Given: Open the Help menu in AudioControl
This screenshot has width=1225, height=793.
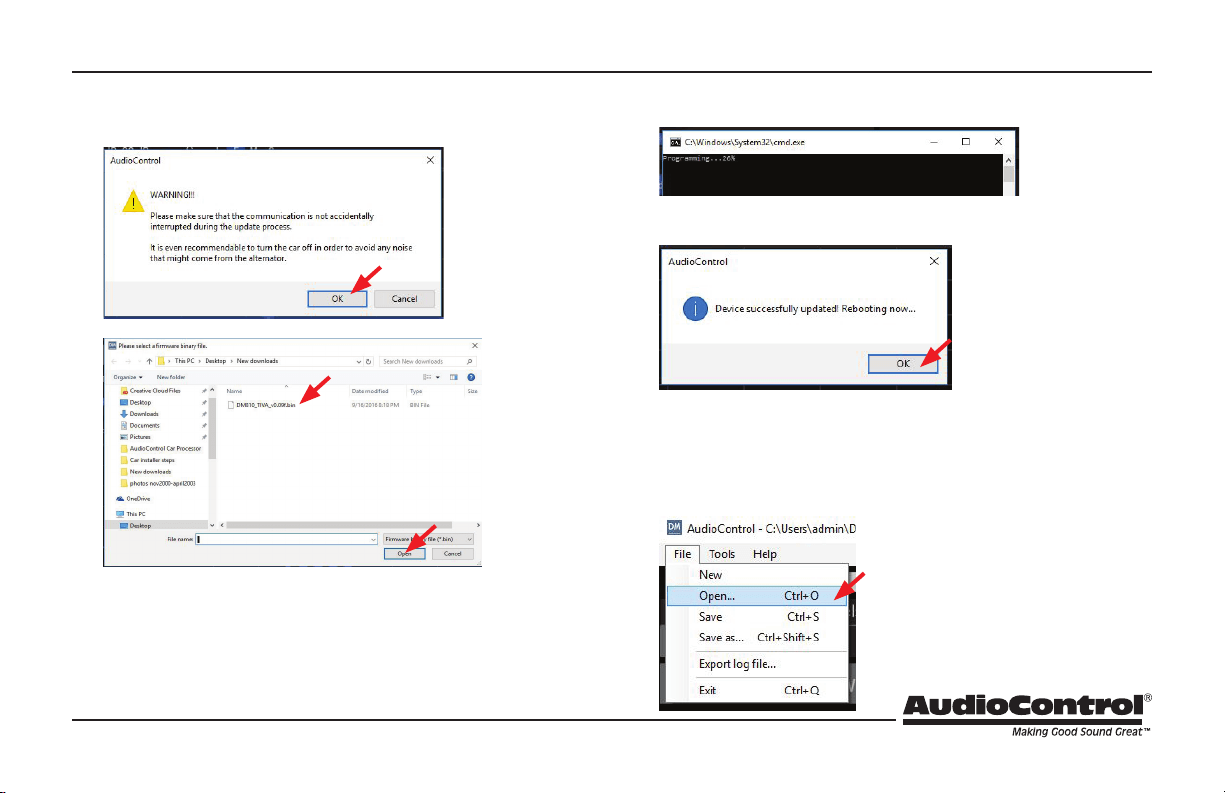Looking at the screenshot, I should click(x=765, y=554).
